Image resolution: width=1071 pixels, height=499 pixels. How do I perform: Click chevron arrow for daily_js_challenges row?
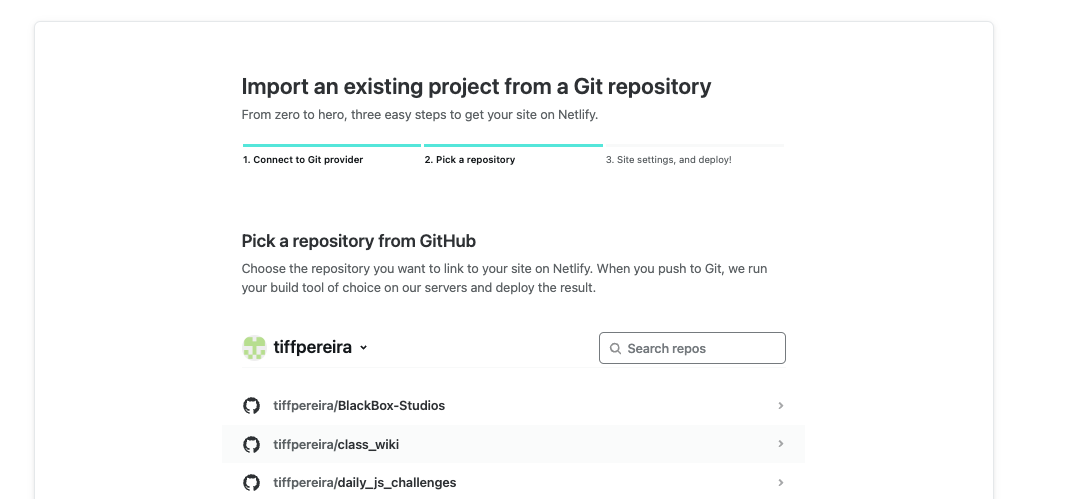tap(780, 483)
